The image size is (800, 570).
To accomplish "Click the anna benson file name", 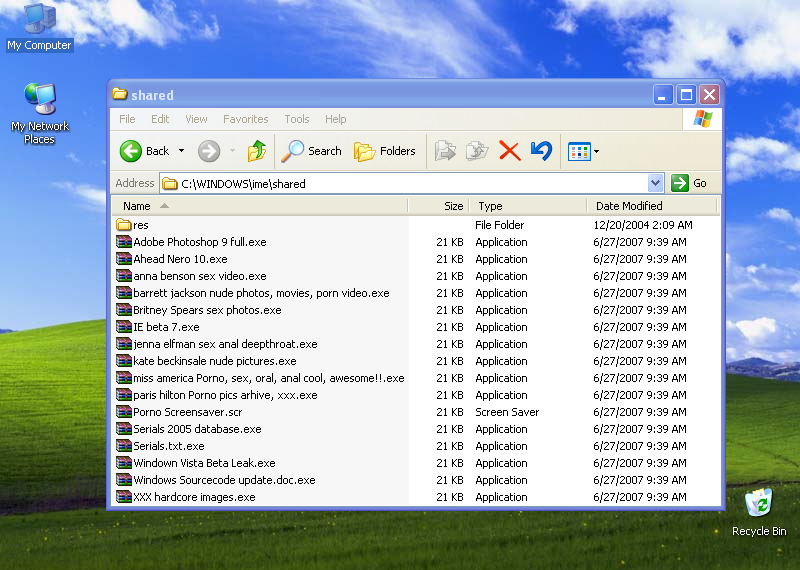I will [199, 276].
